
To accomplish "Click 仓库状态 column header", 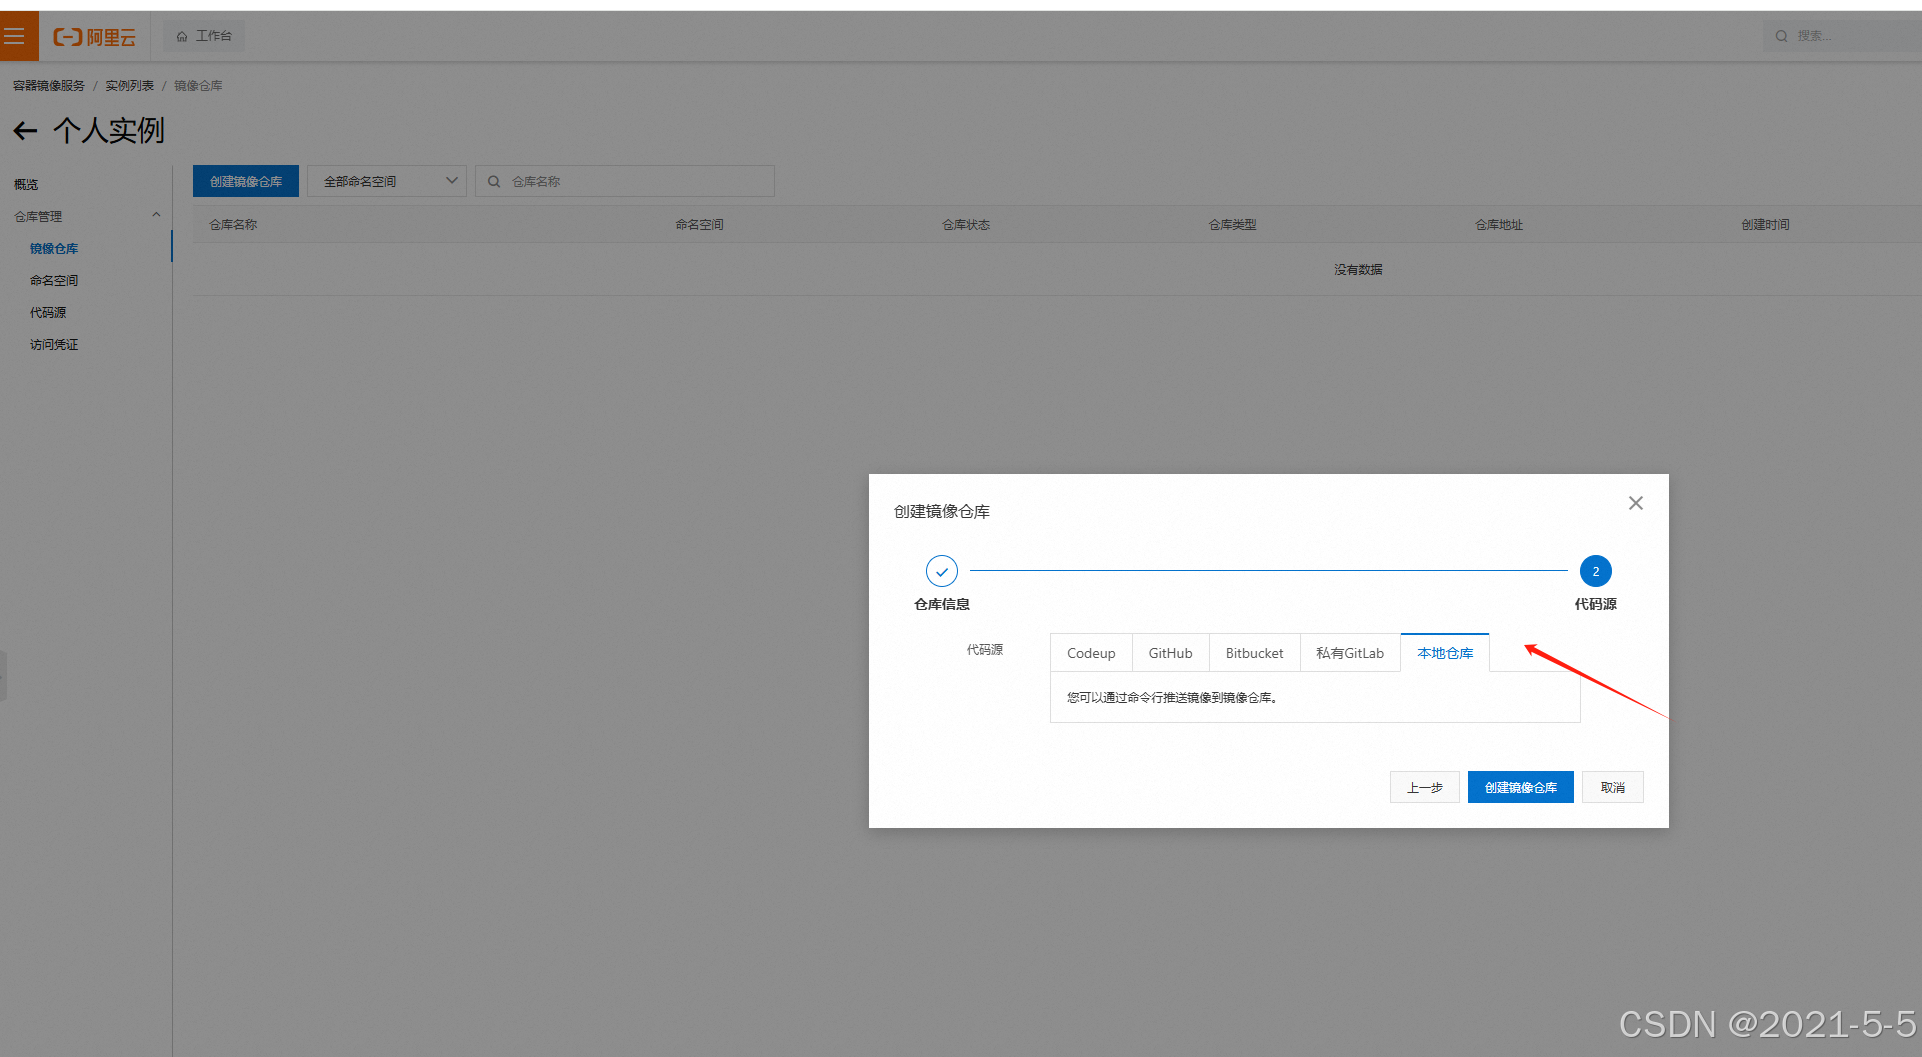I will (x=966, y=225).
